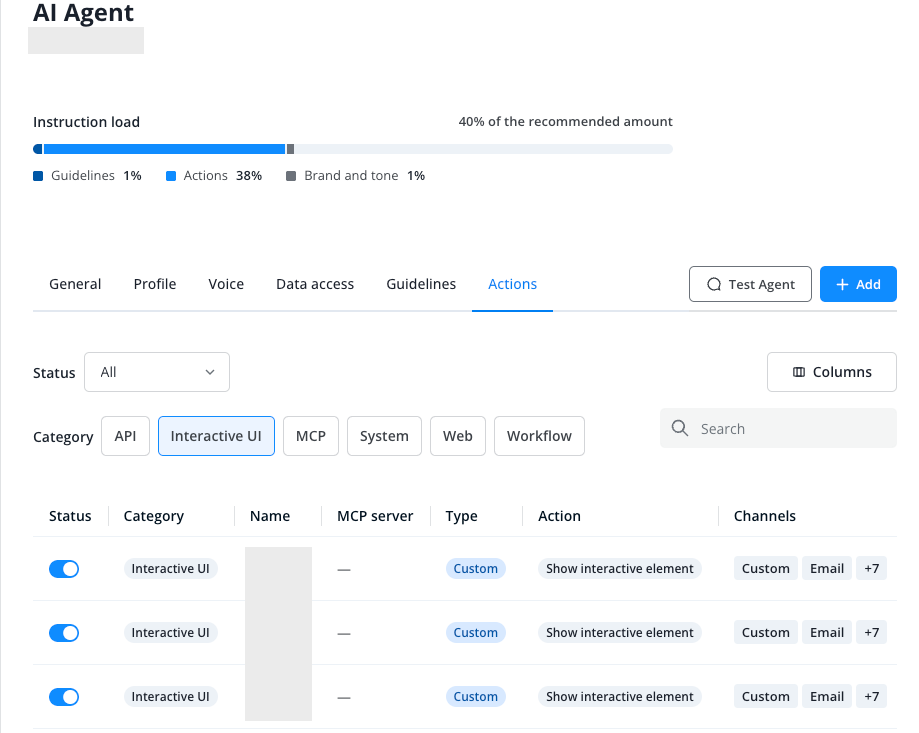Select the Data access tab
The image size is (919, 733).
click(315, 284)
